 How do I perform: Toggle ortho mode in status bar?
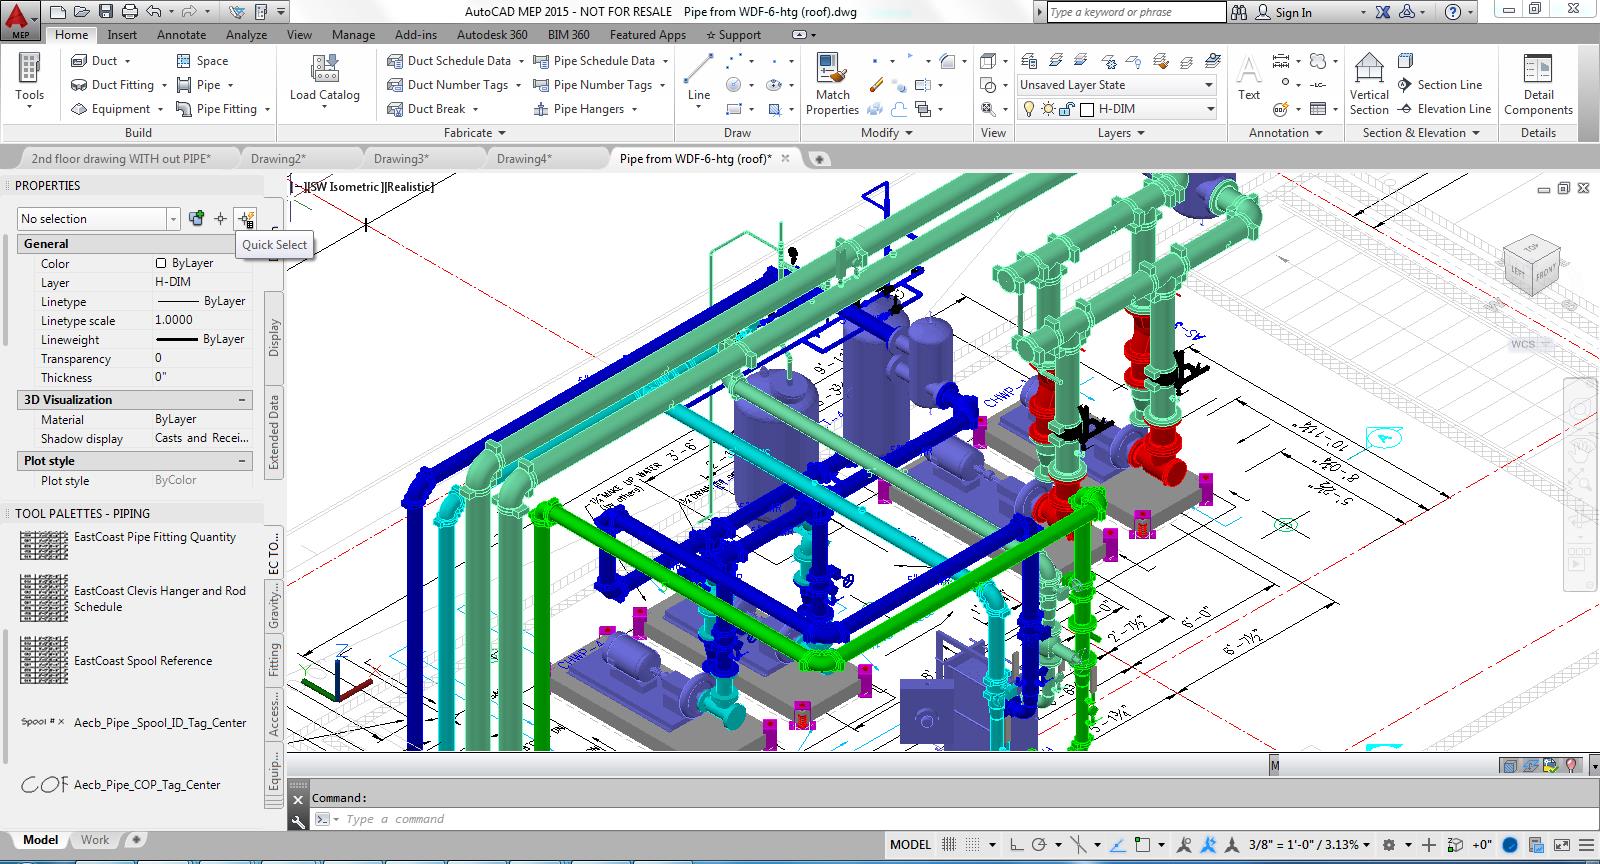point(1016,845)
